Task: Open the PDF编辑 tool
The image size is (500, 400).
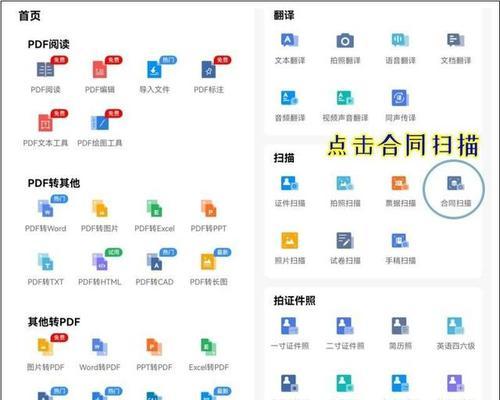Action: [x=100, y=70]
